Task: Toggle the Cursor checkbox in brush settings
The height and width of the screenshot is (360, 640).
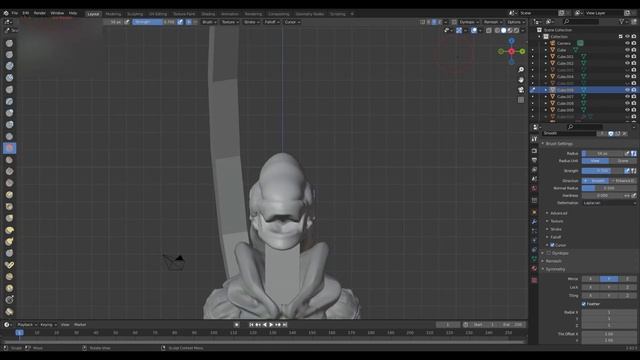Action: click(552, 245)
